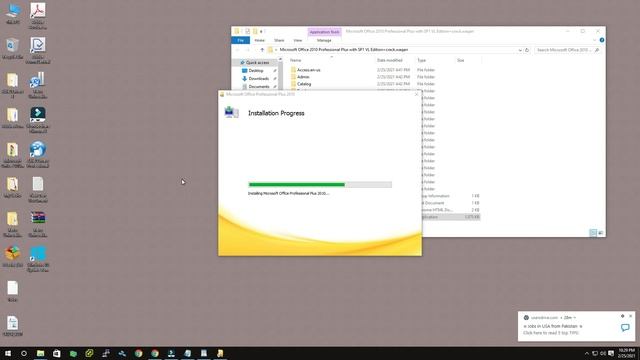The height and width of the screenshot is (360, 640).
Task: Switch to Office setup taskbar icon
Action: (220, 353)
